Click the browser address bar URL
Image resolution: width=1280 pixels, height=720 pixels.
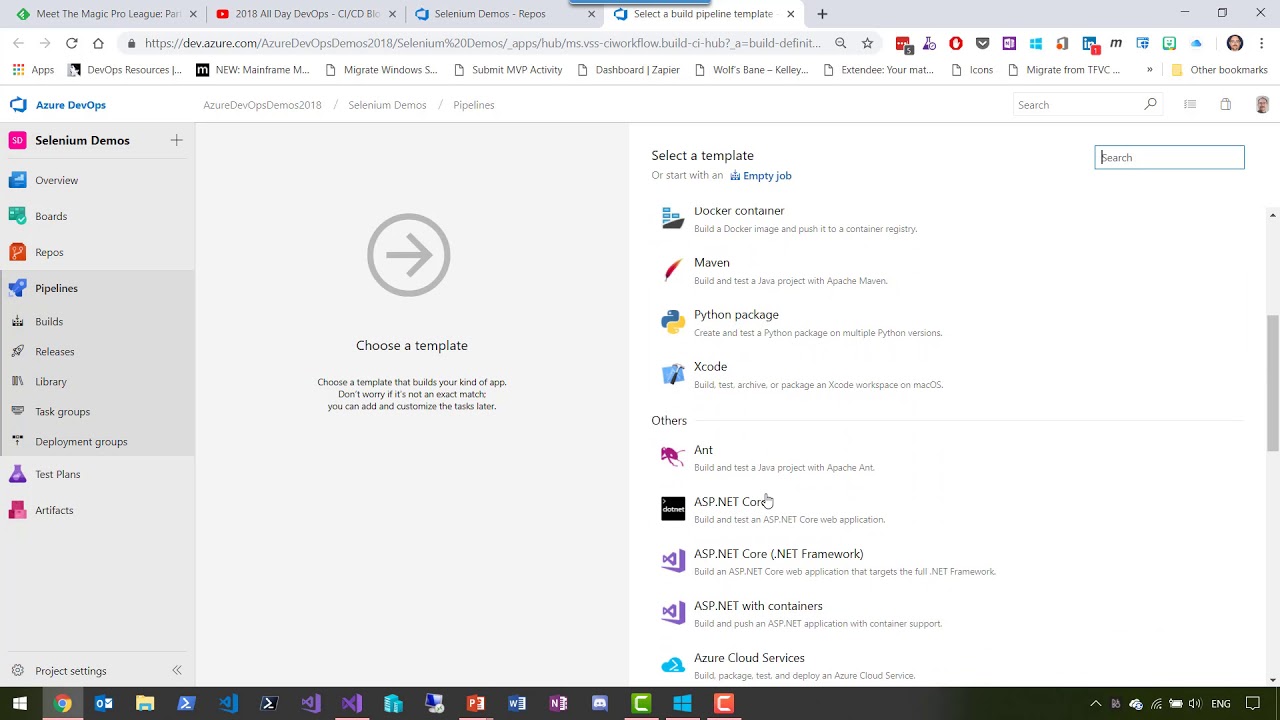482,43
